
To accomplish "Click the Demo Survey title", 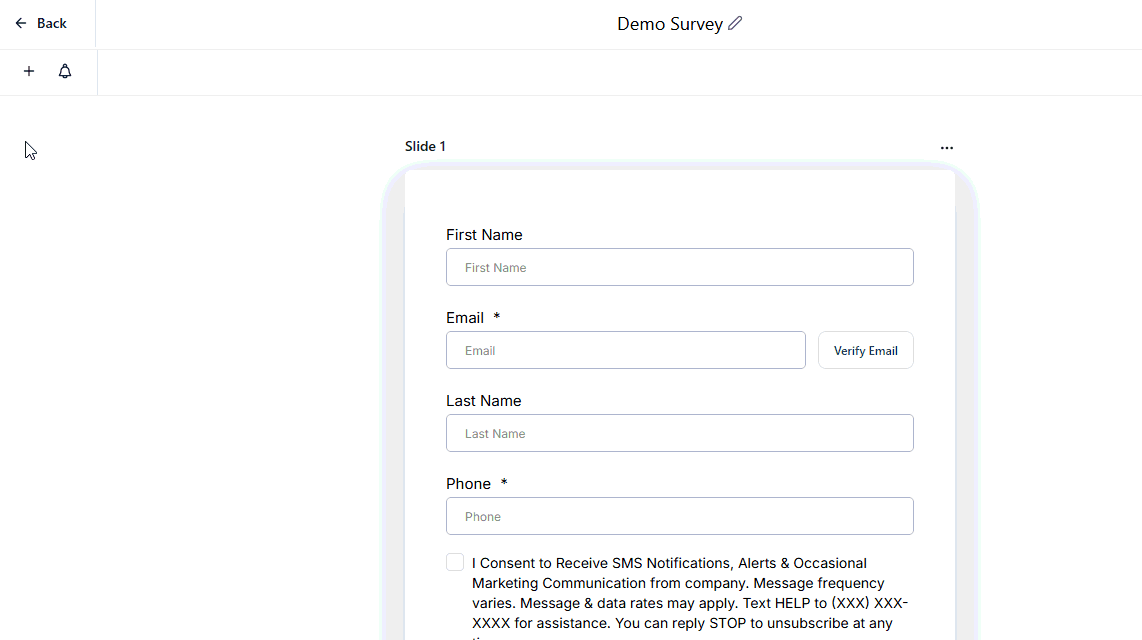I will [669, 24].
